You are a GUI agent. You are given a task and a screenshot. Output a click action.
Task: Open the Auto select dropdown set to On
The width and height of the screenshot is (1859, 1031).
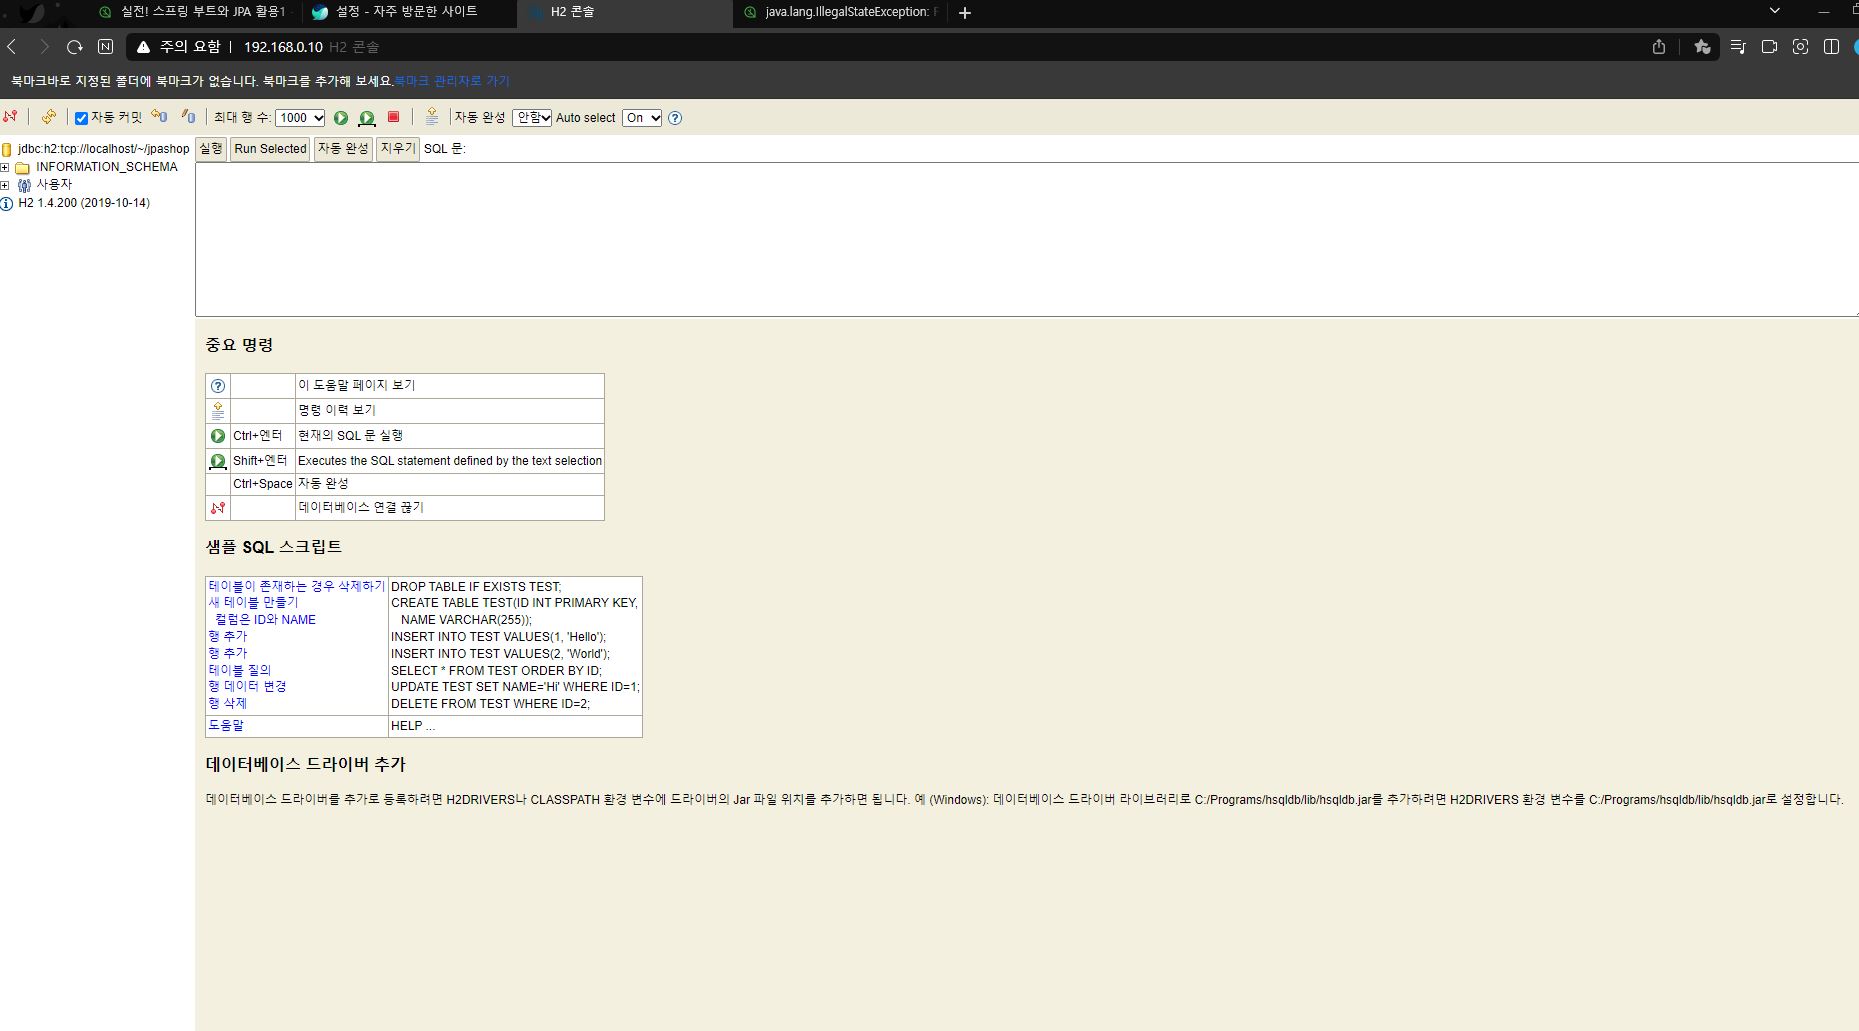642,118
